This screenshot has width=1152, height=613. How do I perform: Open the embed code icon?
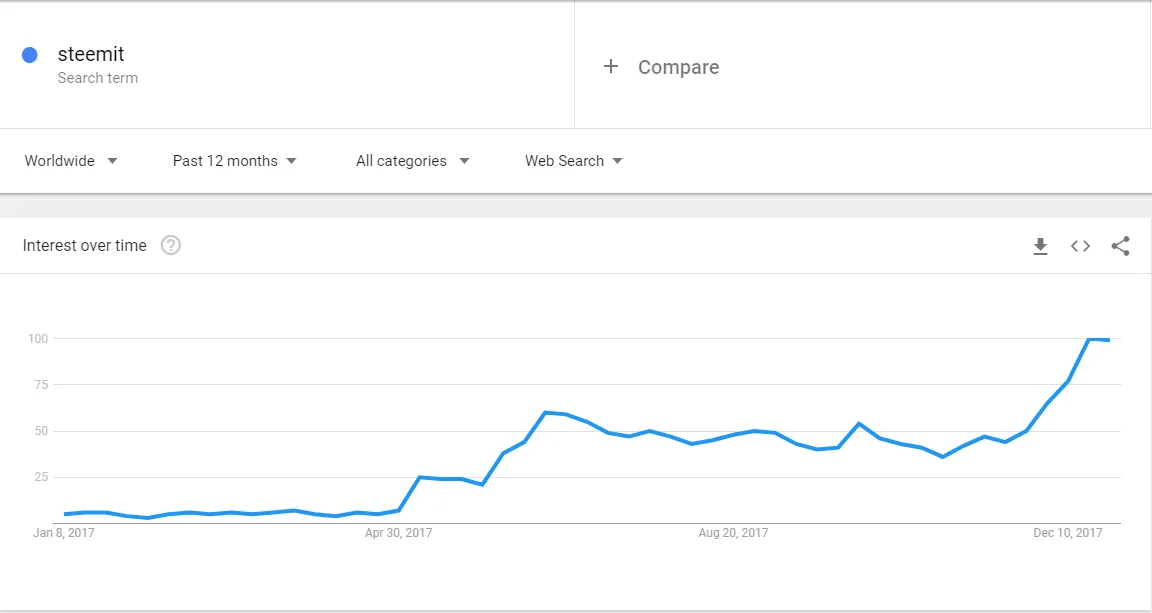1080,246
